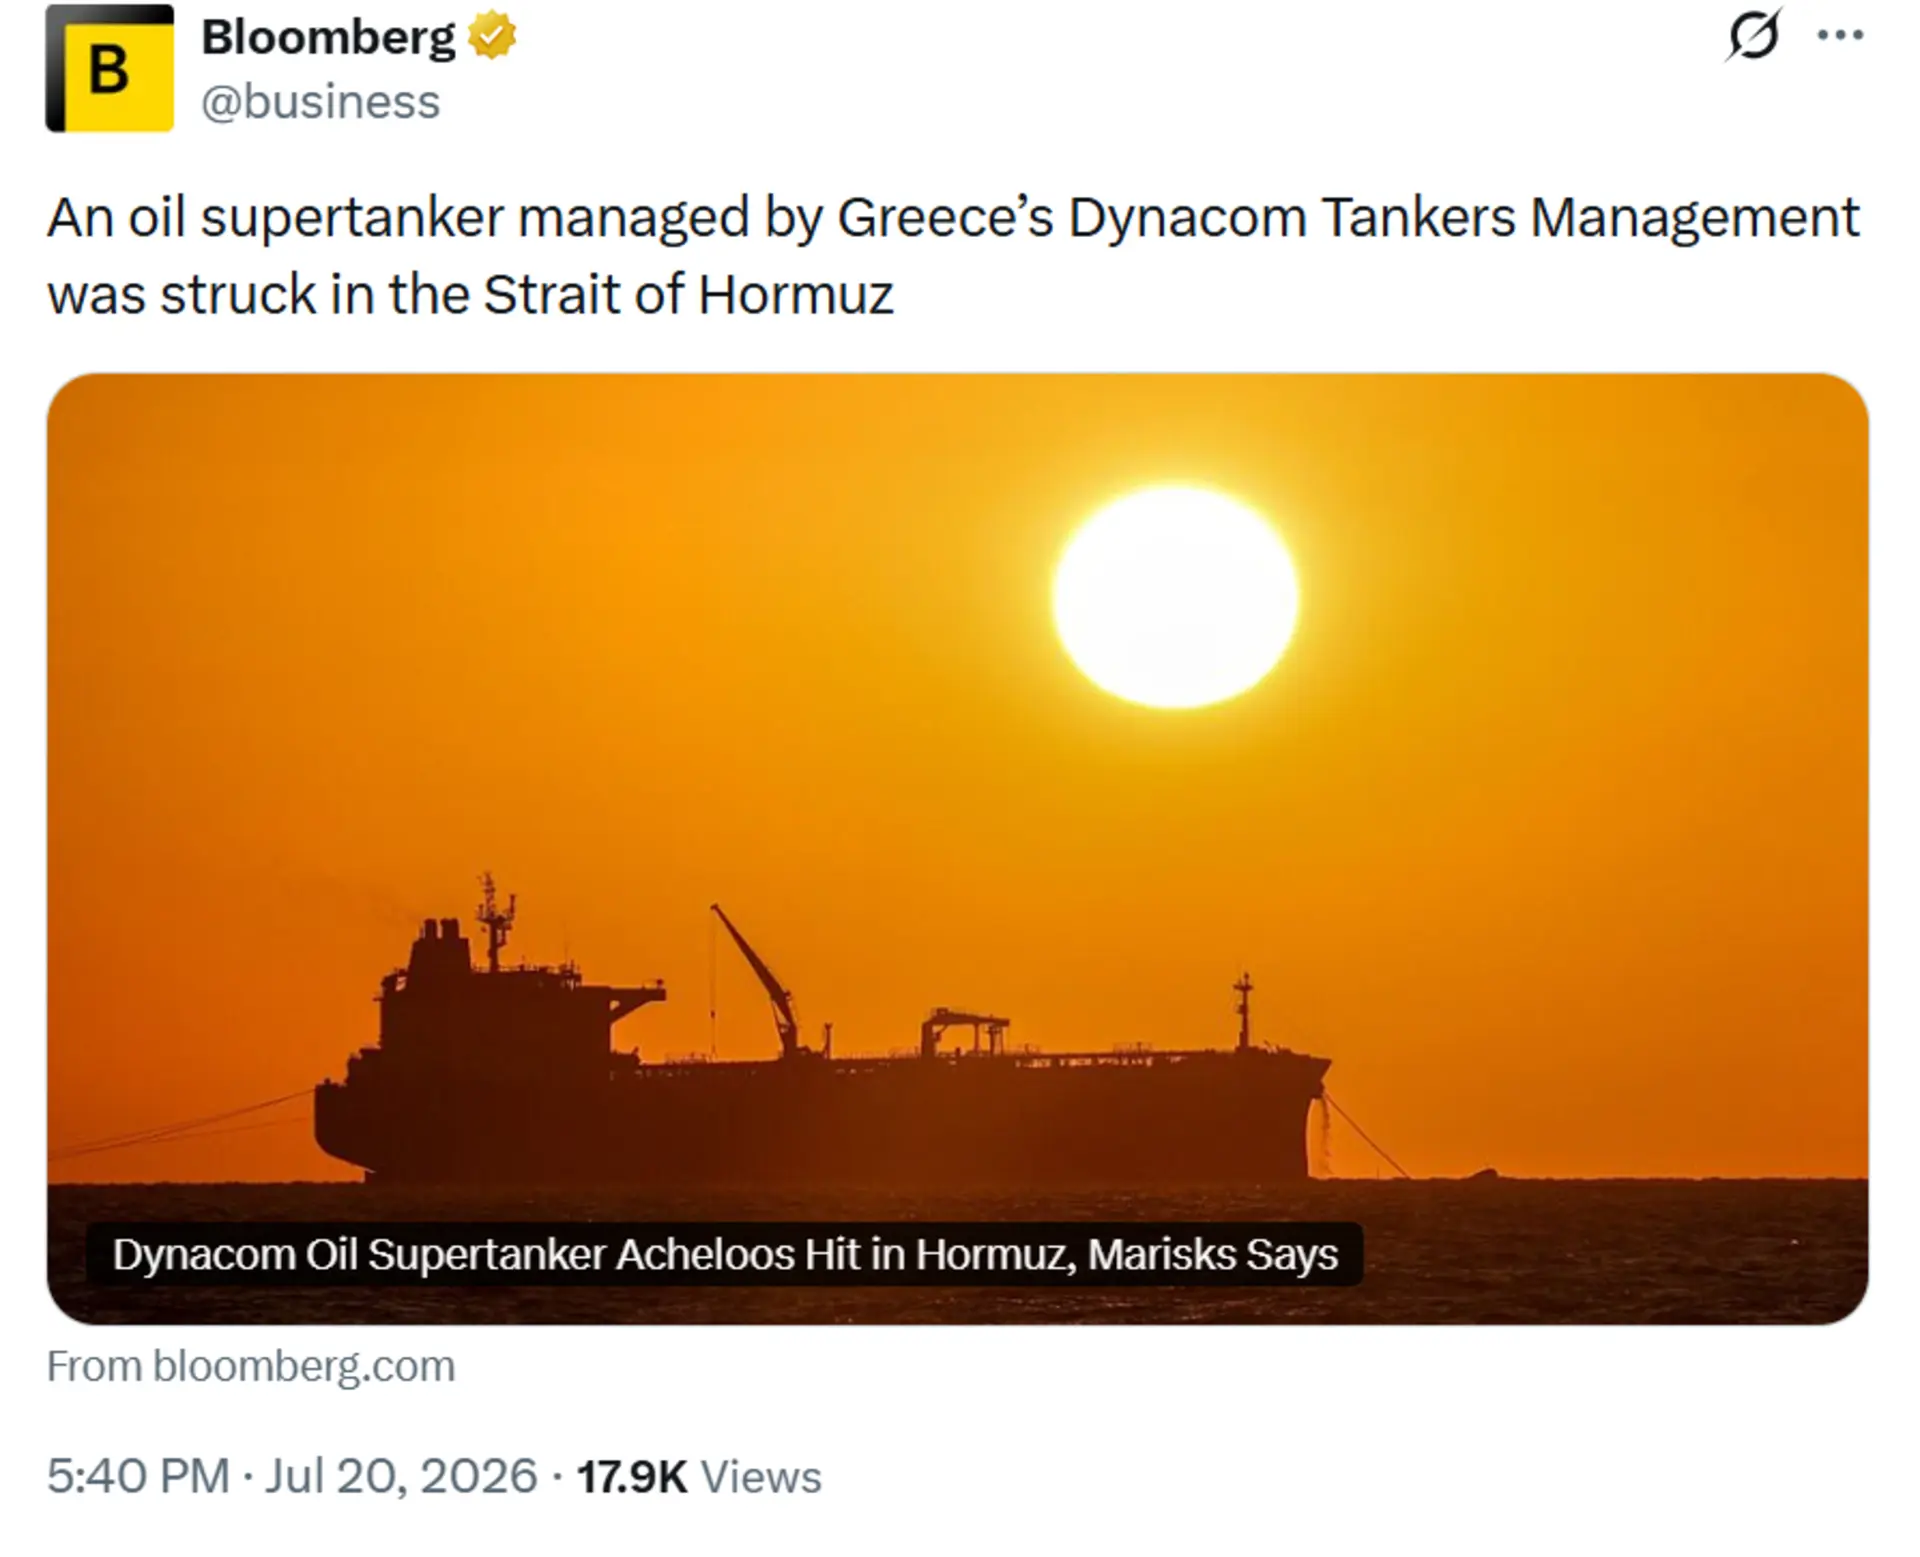Open the tanker sunset article image

coord(957,849)
